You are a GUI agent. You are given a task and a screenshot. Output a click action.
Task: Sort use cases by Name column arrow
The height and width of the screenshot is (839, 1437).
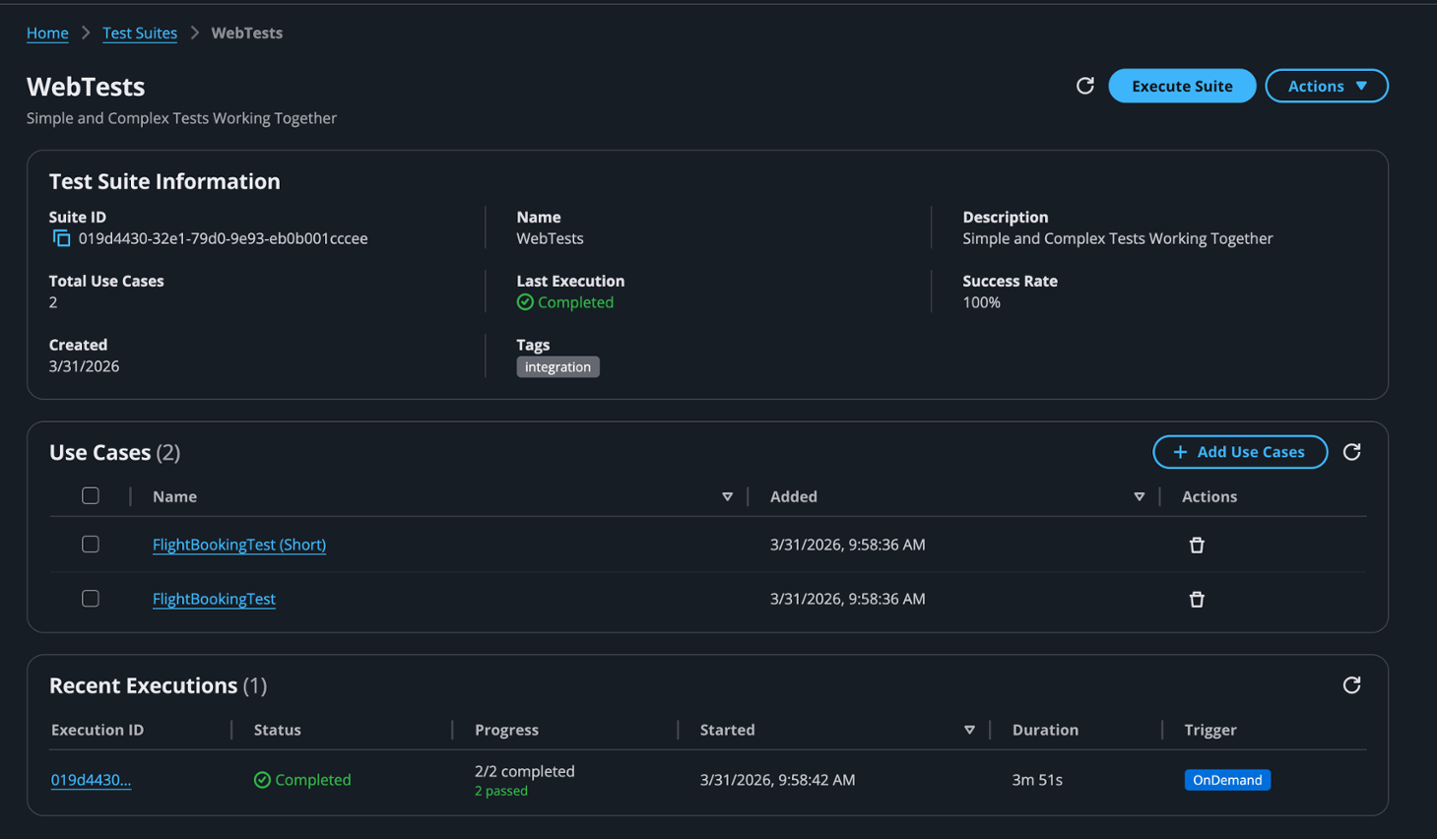[727, 497]
